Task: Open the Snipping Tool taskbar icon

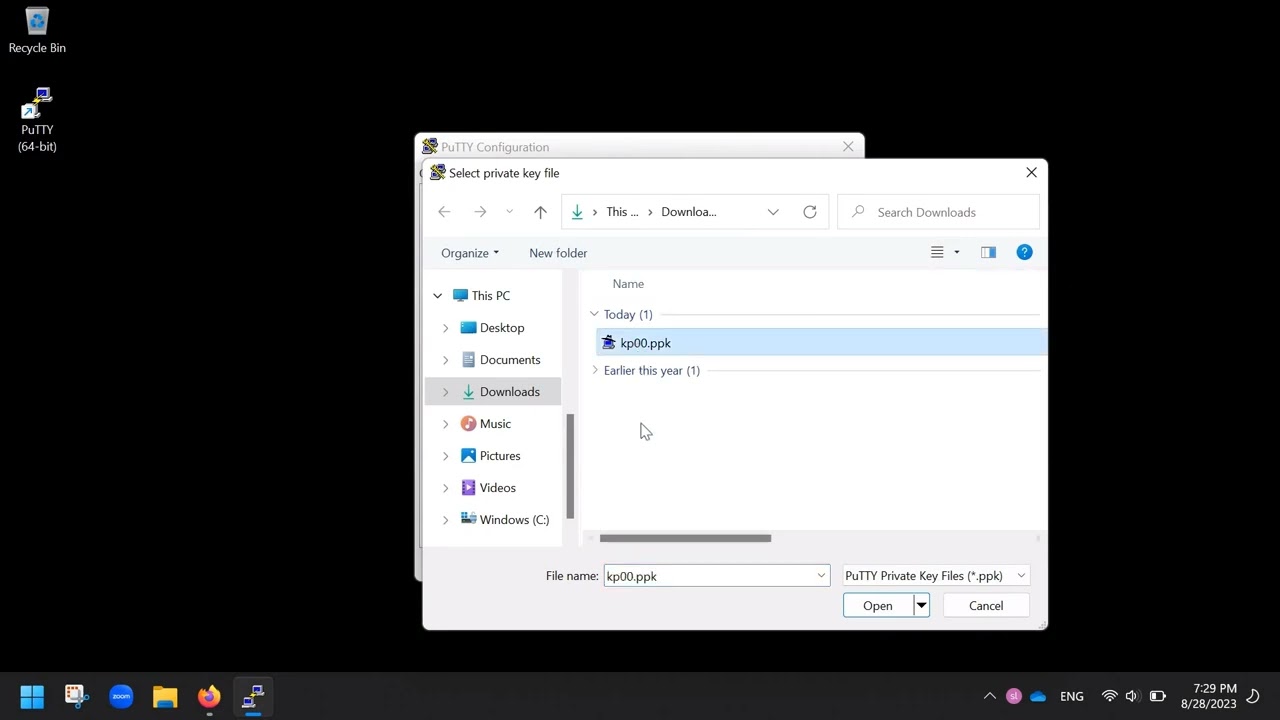Action: [77, 696]
